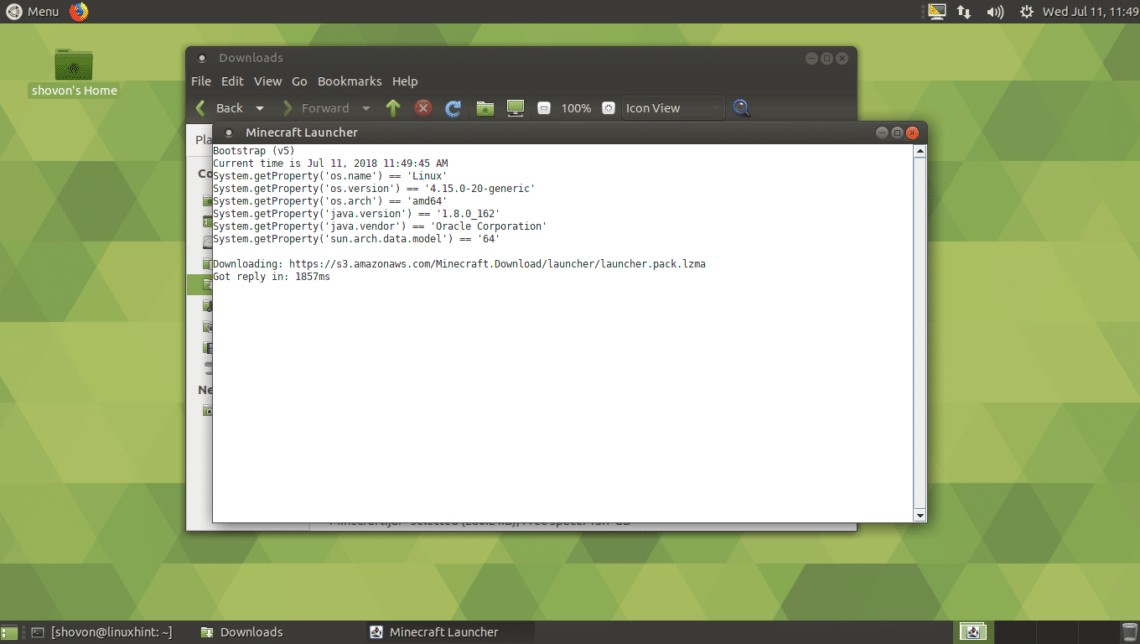
Task: Switch to the terminal window in taskbar
Action: click(x=100, y=632)
